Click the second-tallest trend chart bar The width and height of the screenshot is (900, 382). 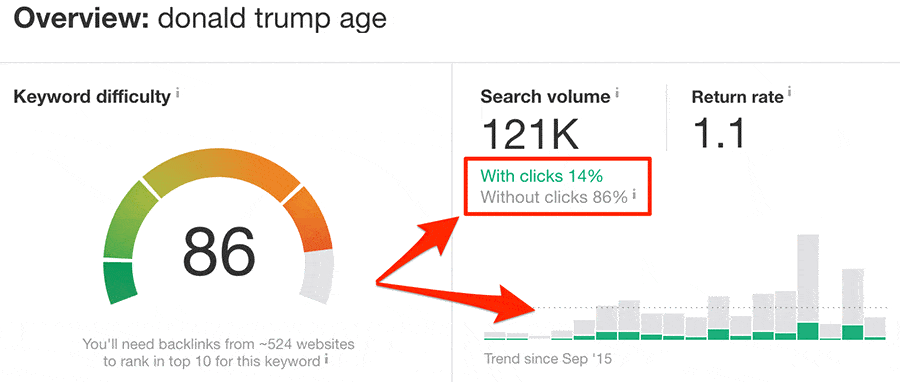pyautogui.click(x=852, y=304)
